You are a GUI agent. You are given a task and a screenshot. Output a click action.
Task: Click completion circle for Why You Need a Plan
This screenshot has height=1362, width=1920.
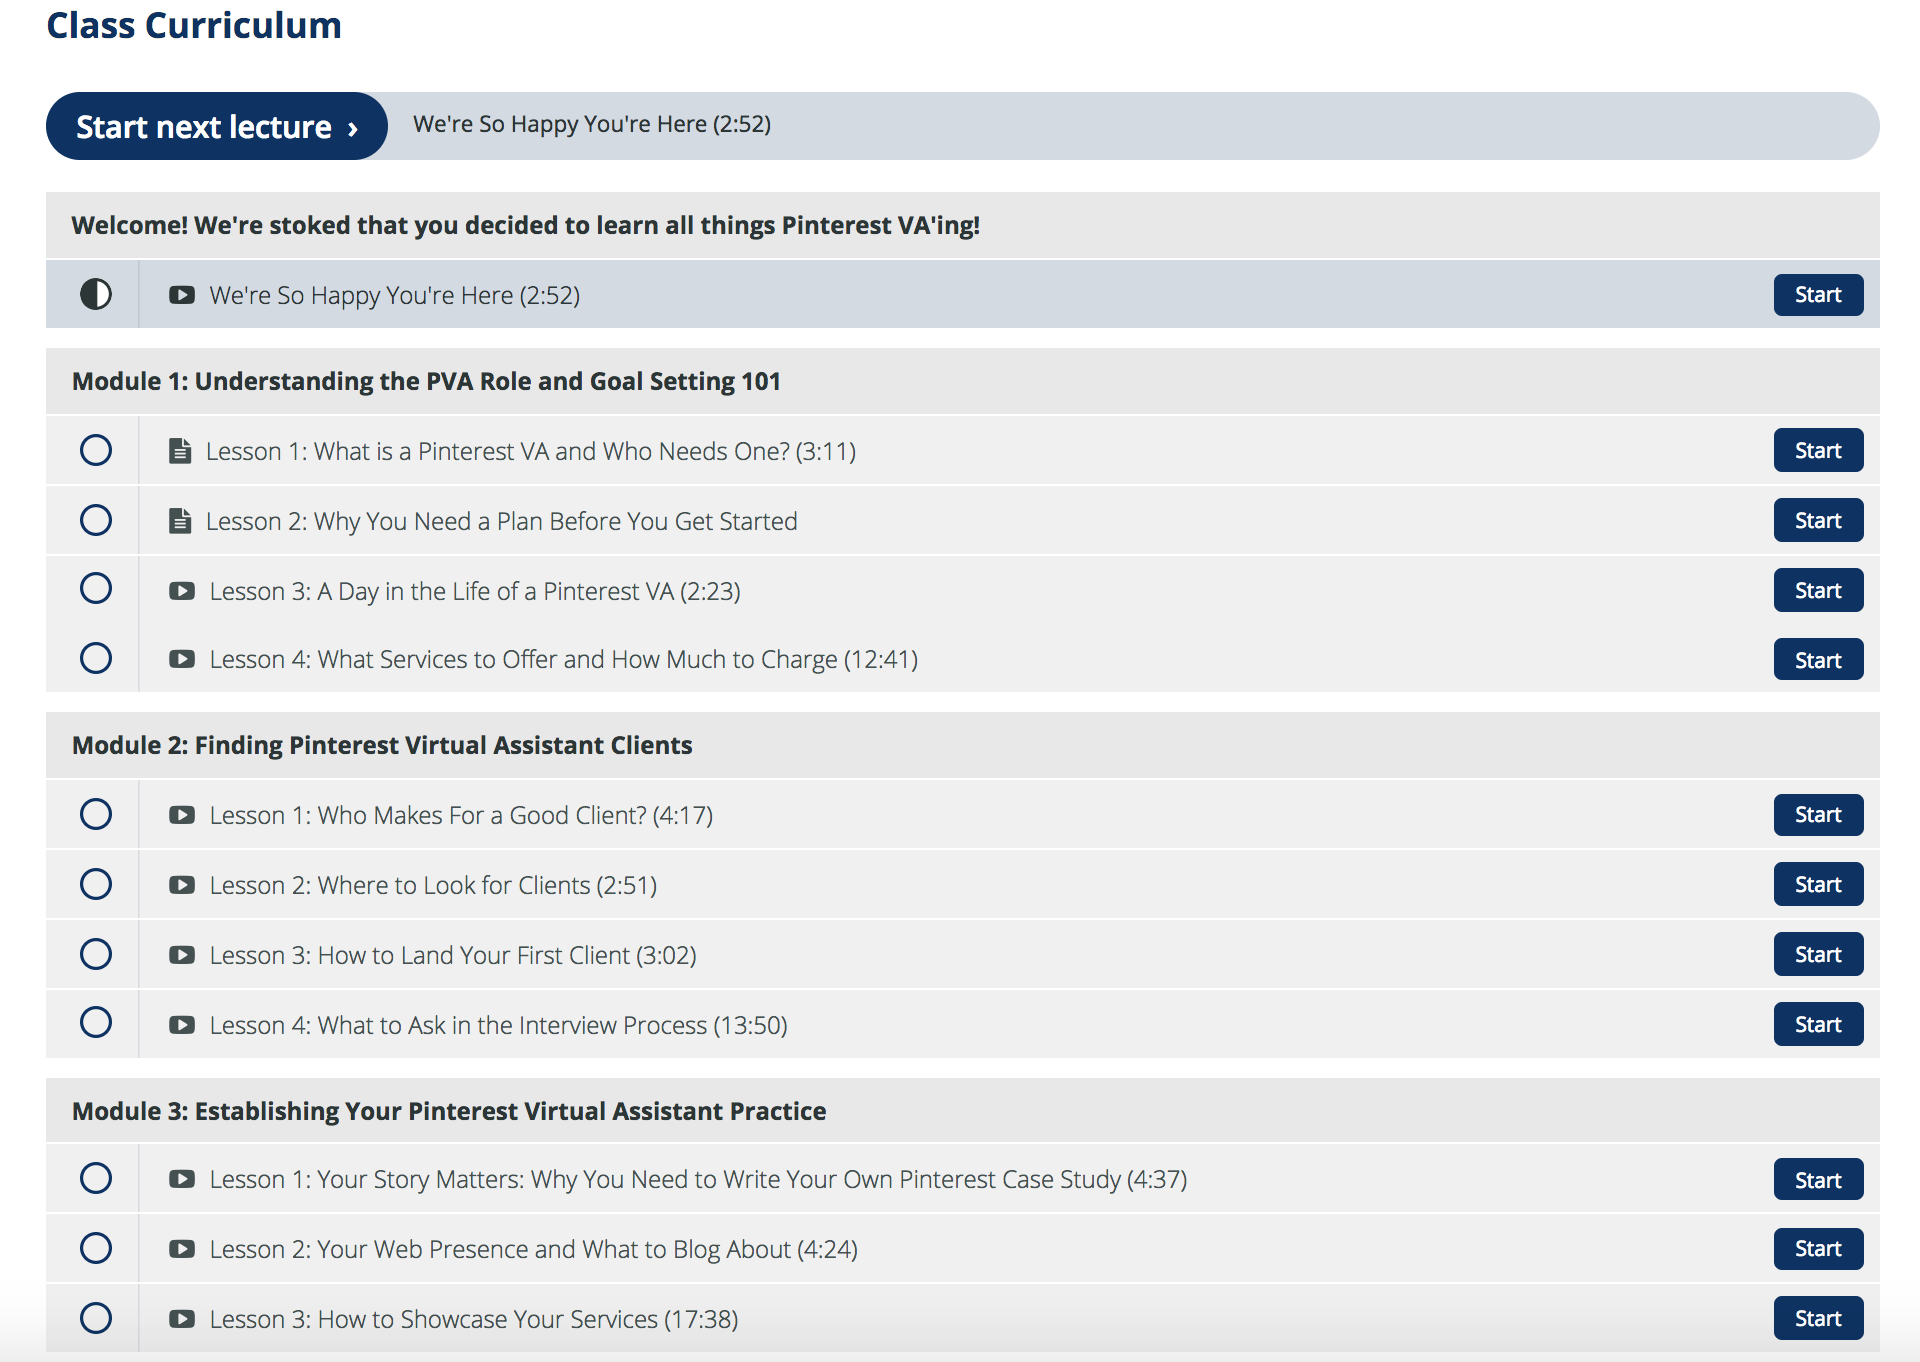coord(96,520)
